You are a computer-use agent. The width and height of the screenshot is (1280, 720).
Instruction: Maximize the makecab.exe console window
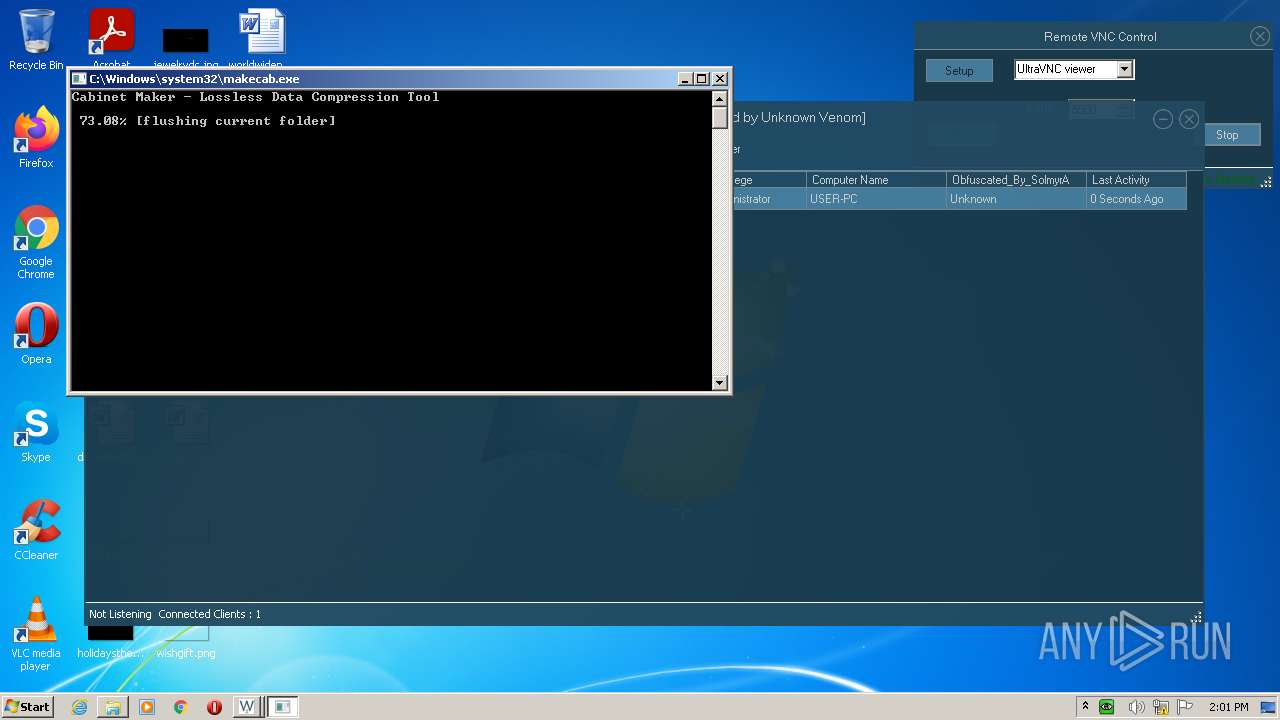(x=702, y=79)
